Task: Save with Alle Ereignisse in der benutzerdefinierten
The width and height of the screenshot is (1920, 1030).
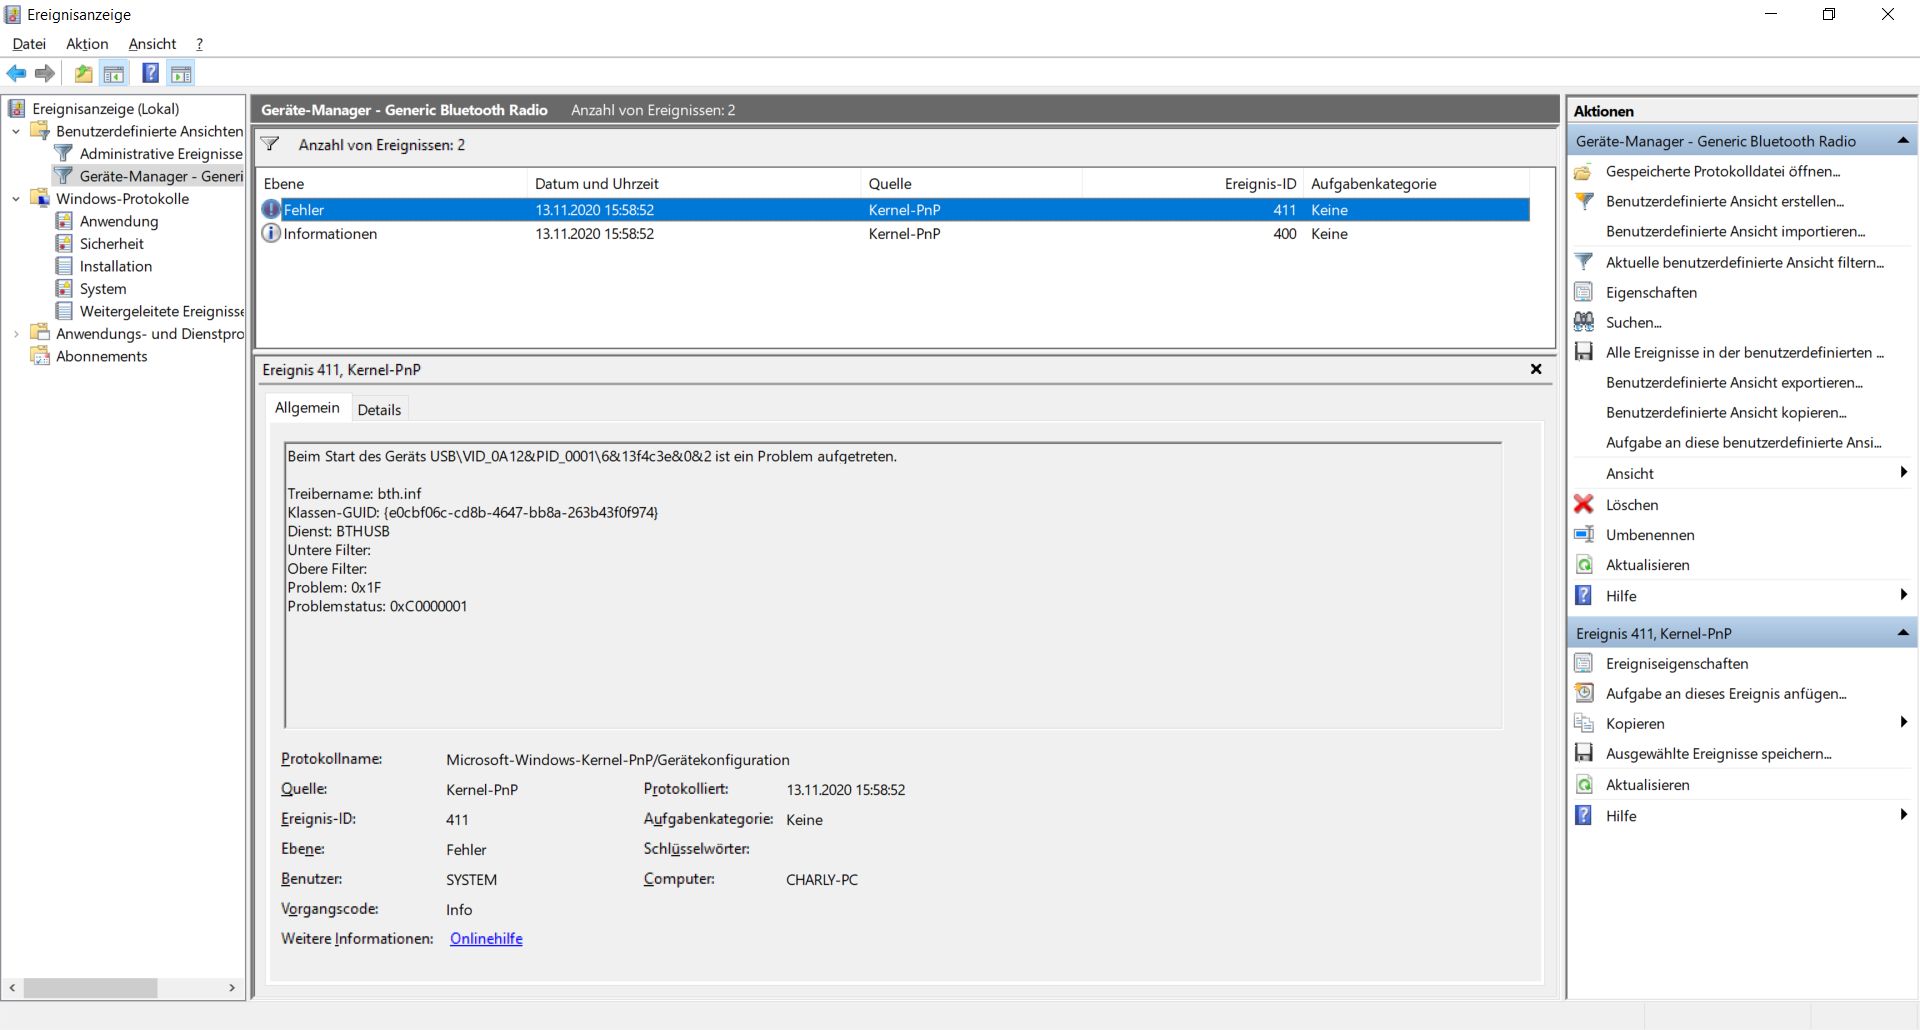Action: (1745, 352)
